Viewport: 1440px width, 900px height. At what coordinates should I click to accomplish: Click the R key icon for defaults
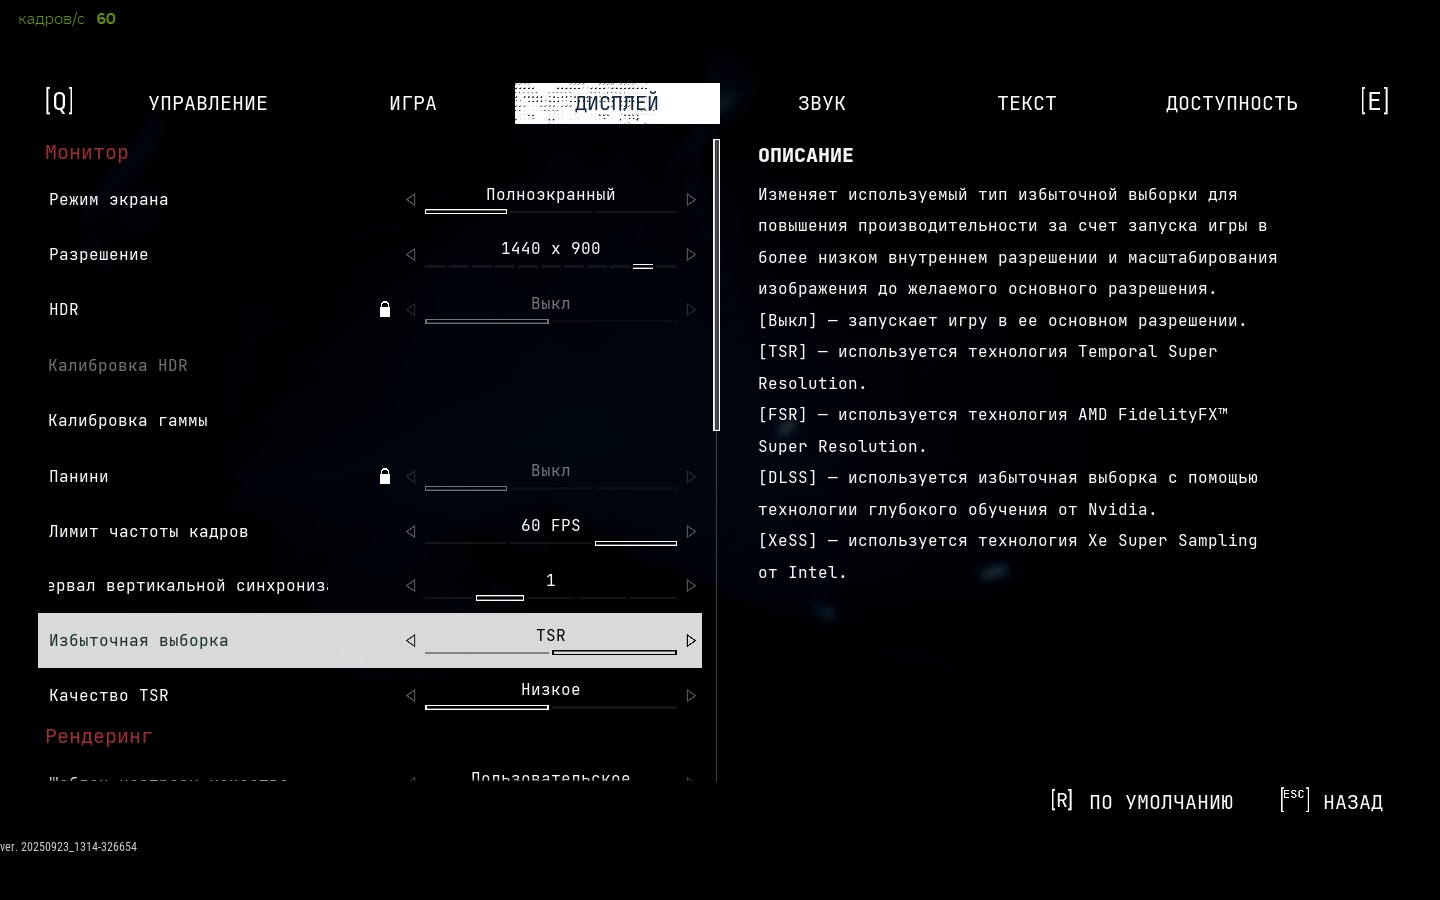pos(1062,800)
